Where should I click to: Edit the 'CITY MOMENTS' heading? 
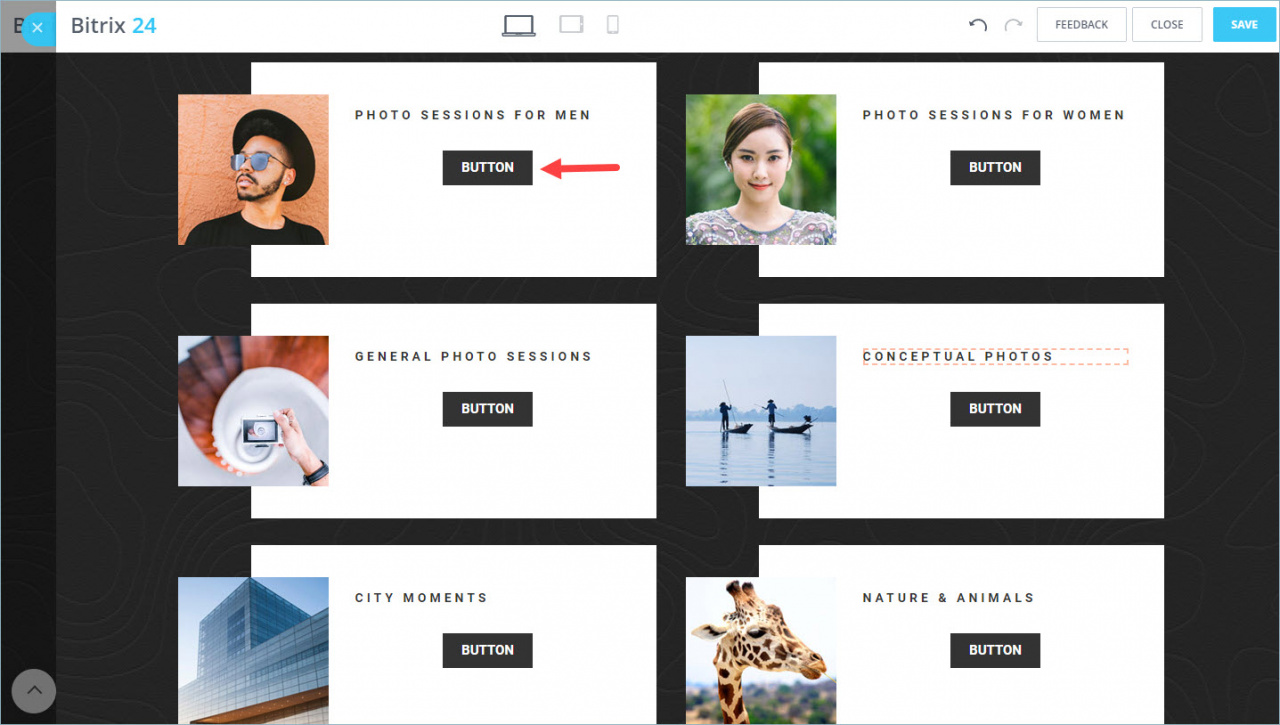(x=421, y=598)
